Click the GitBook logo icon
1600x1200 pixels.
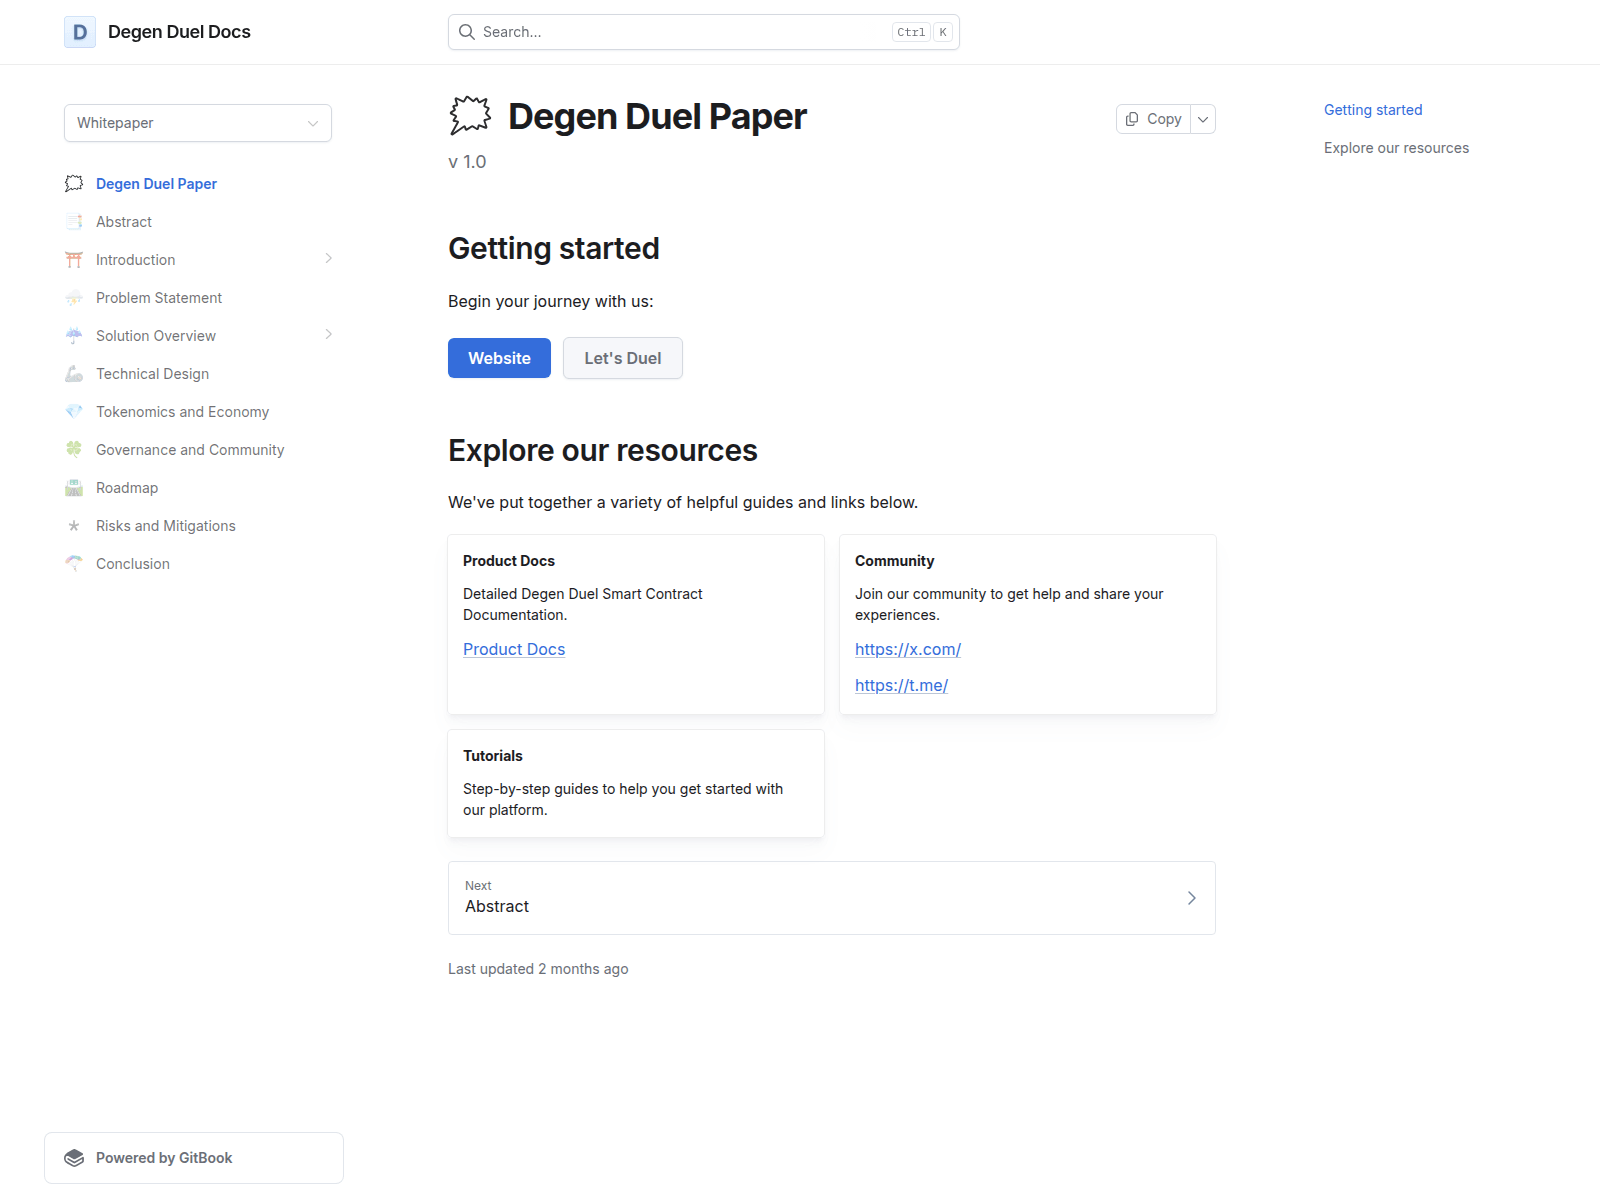click(74, 1158)
